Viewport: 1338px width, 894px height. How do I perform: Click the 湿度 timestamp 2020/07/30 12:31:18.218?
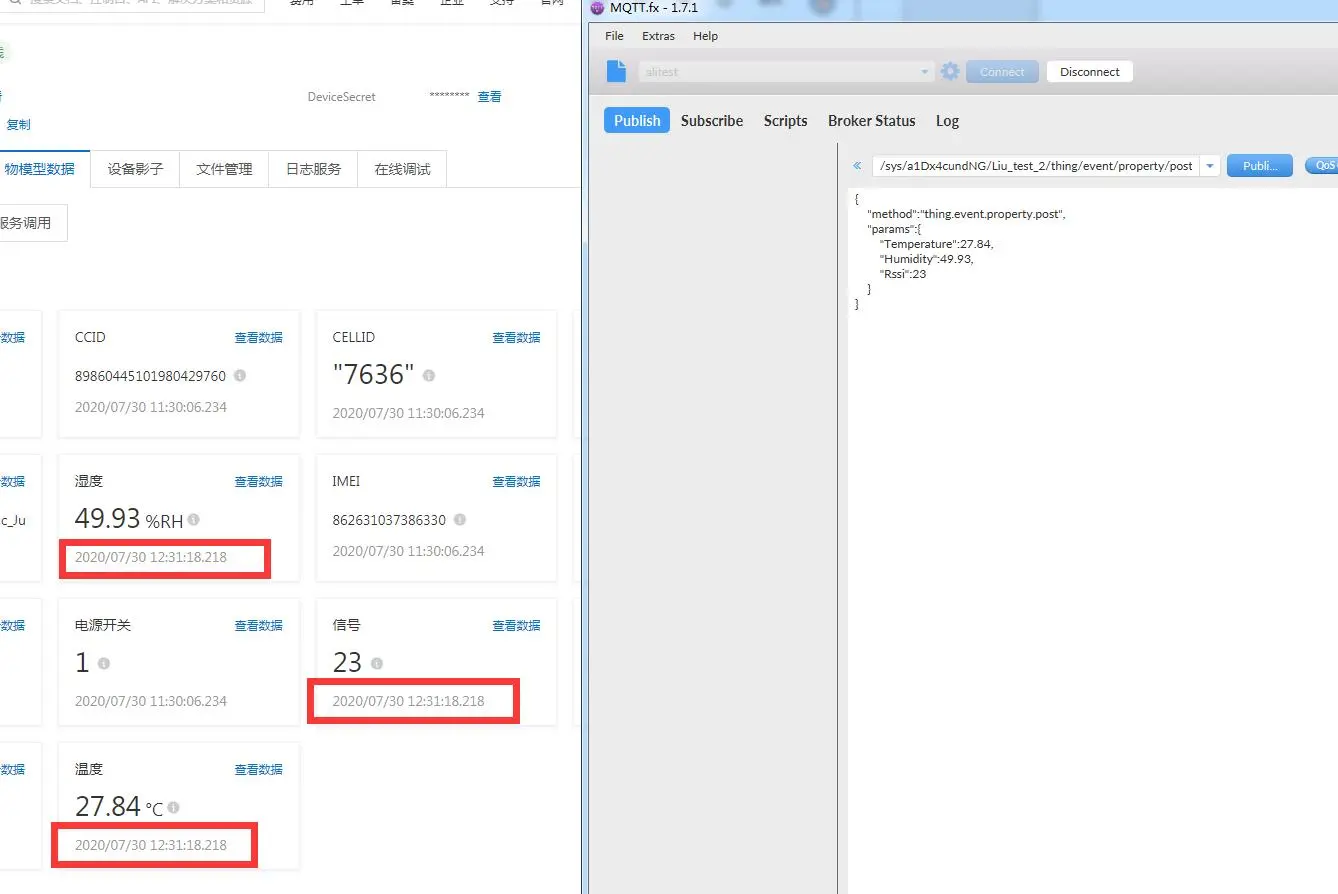pos(151,557)
